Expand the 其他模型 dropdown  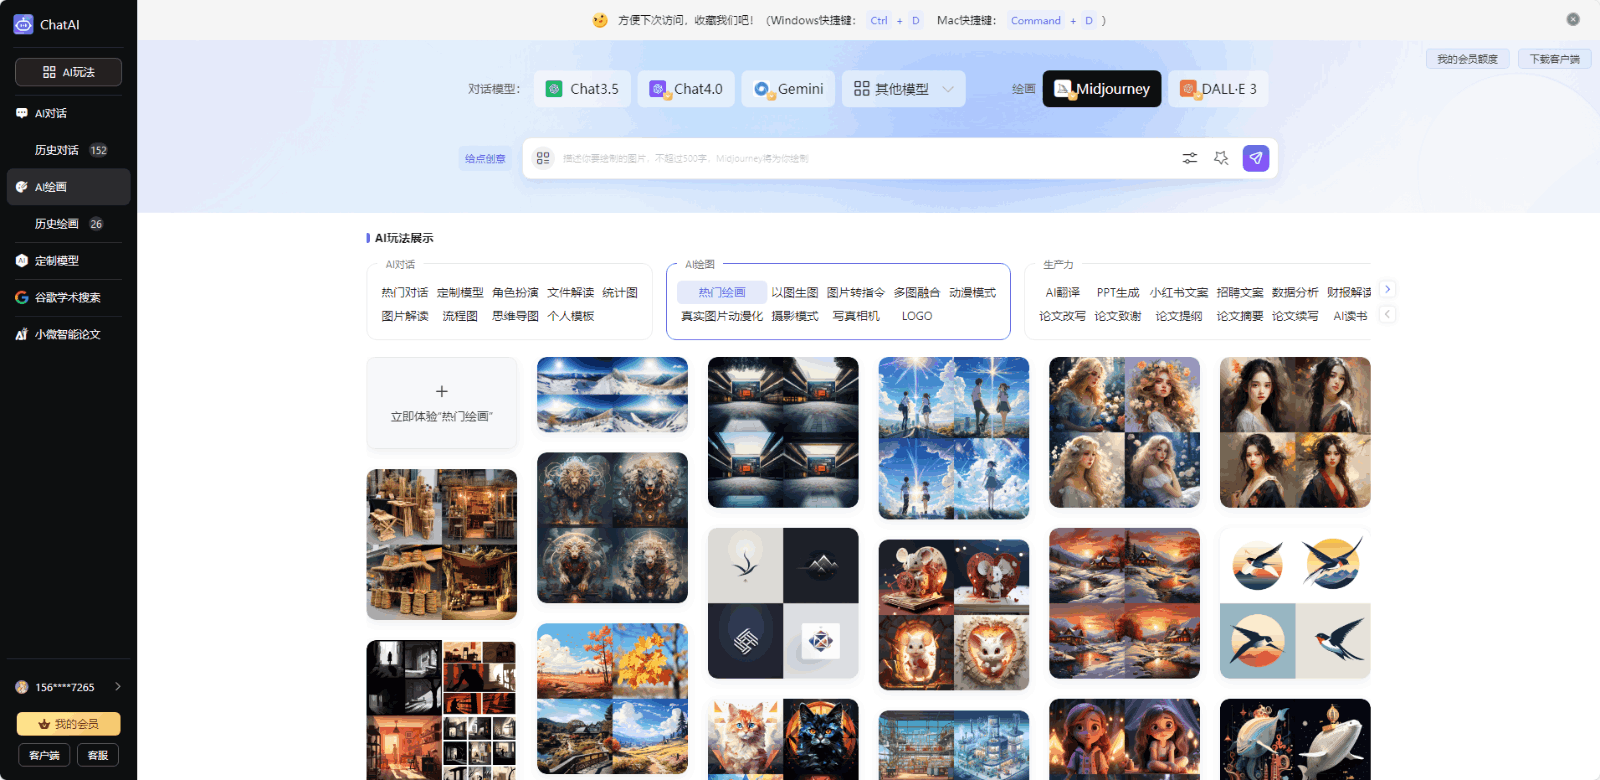[903, 89]
